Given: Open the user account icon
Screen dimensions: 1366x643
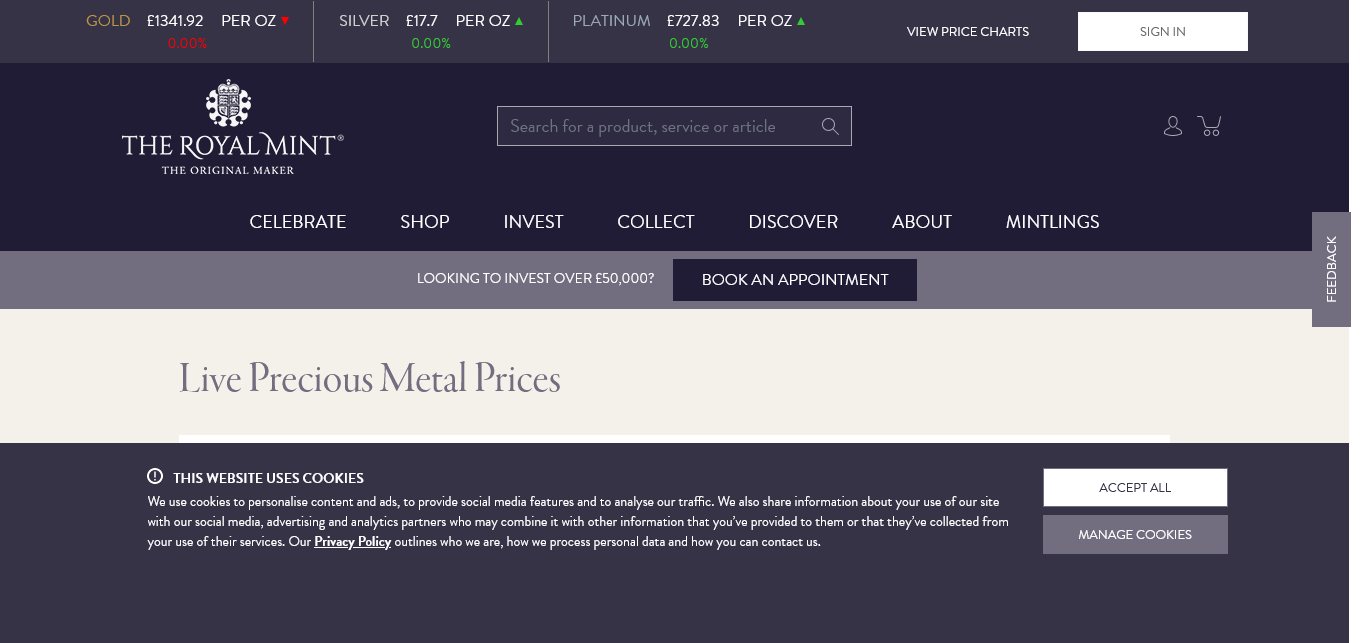Looking at the screenshot, I should [x=1173, y=126].
